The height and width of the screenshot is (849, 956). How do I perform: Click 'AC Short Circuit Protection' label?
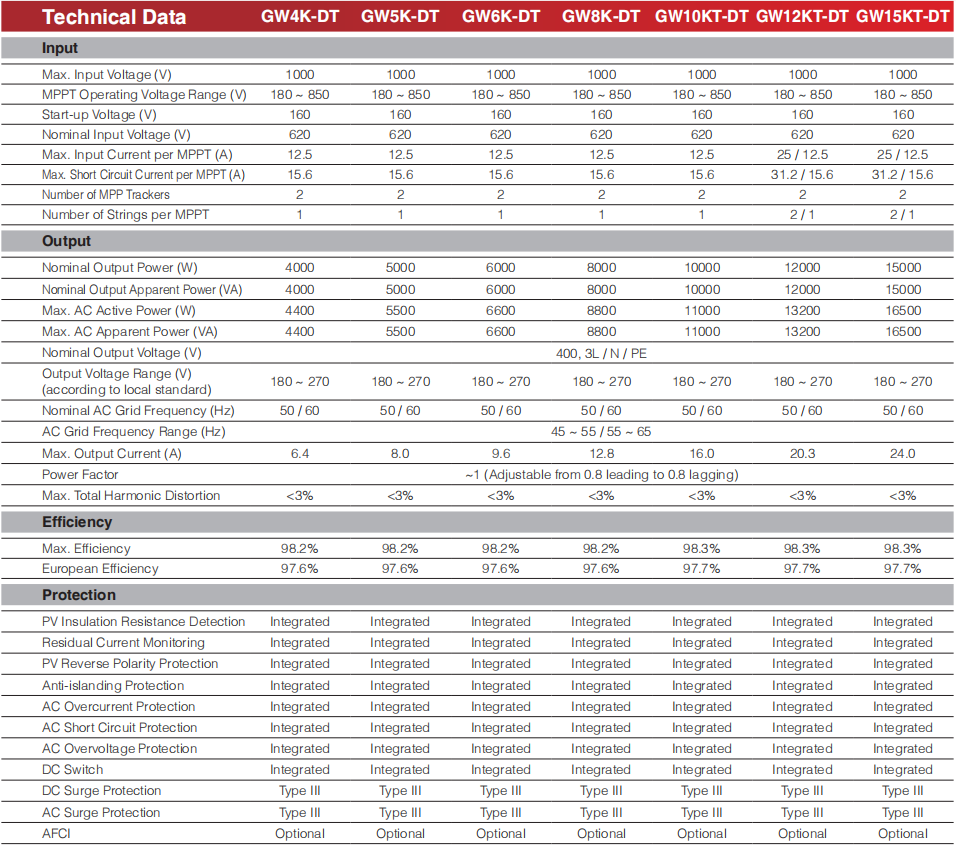coord(120,728)
